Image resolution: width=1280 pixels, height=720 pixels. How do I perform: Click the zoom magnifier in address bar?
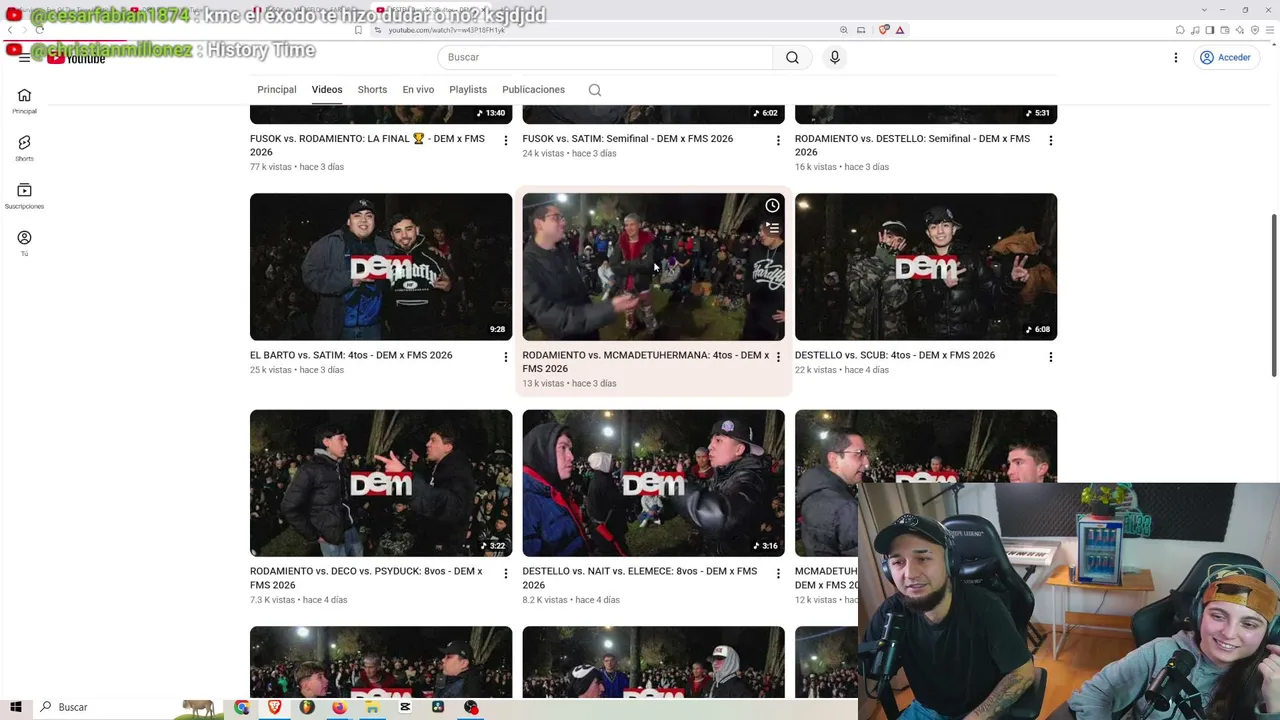844,30
